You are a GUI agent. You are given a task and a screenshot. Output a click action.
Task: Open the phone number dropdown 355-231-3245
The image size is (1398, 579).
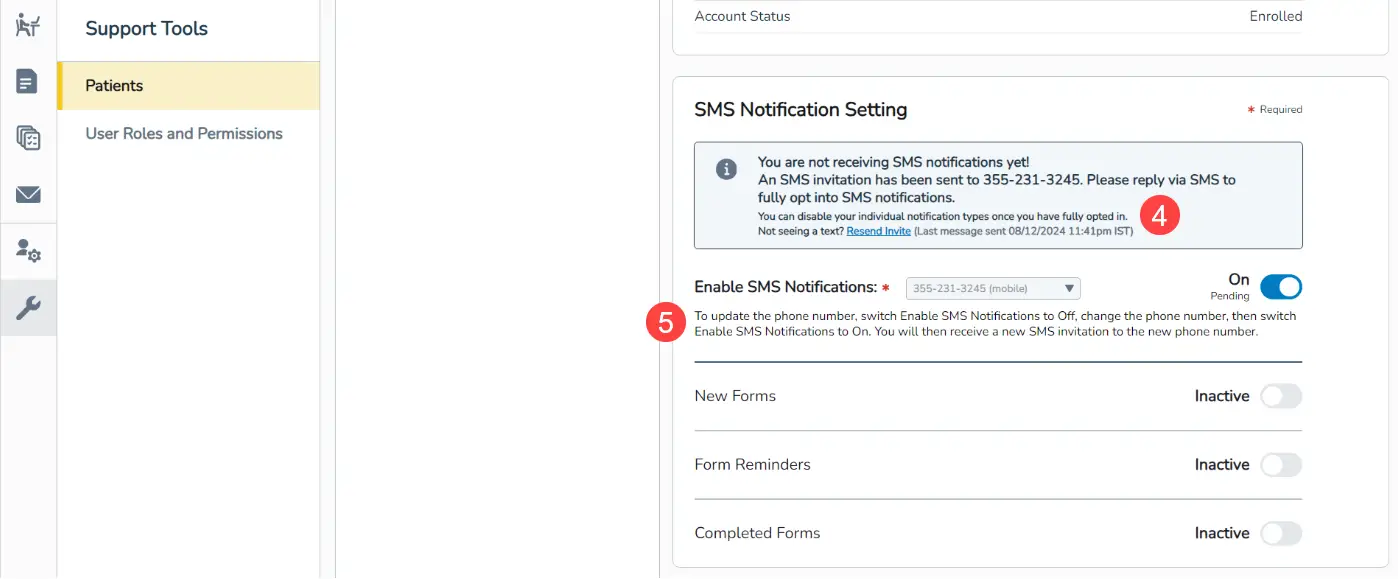pyautogui.click(x=985, y=289)
